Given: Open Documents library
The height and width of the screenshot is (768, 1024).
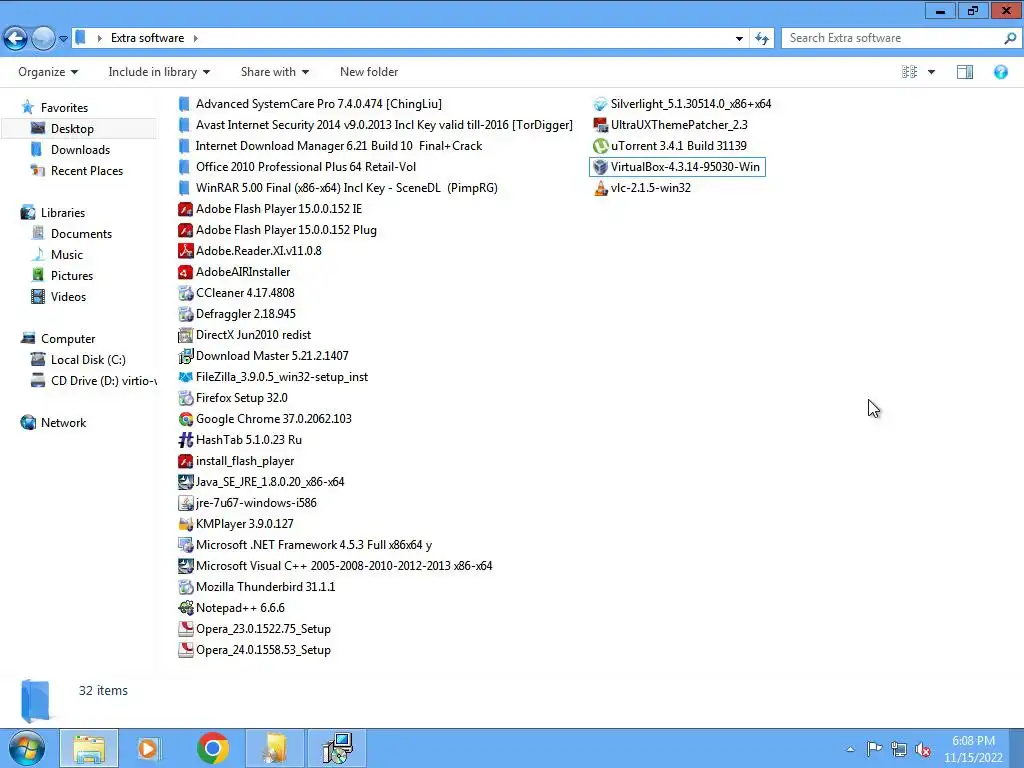Looking at the screenshot, I should (x=81, y=234).
